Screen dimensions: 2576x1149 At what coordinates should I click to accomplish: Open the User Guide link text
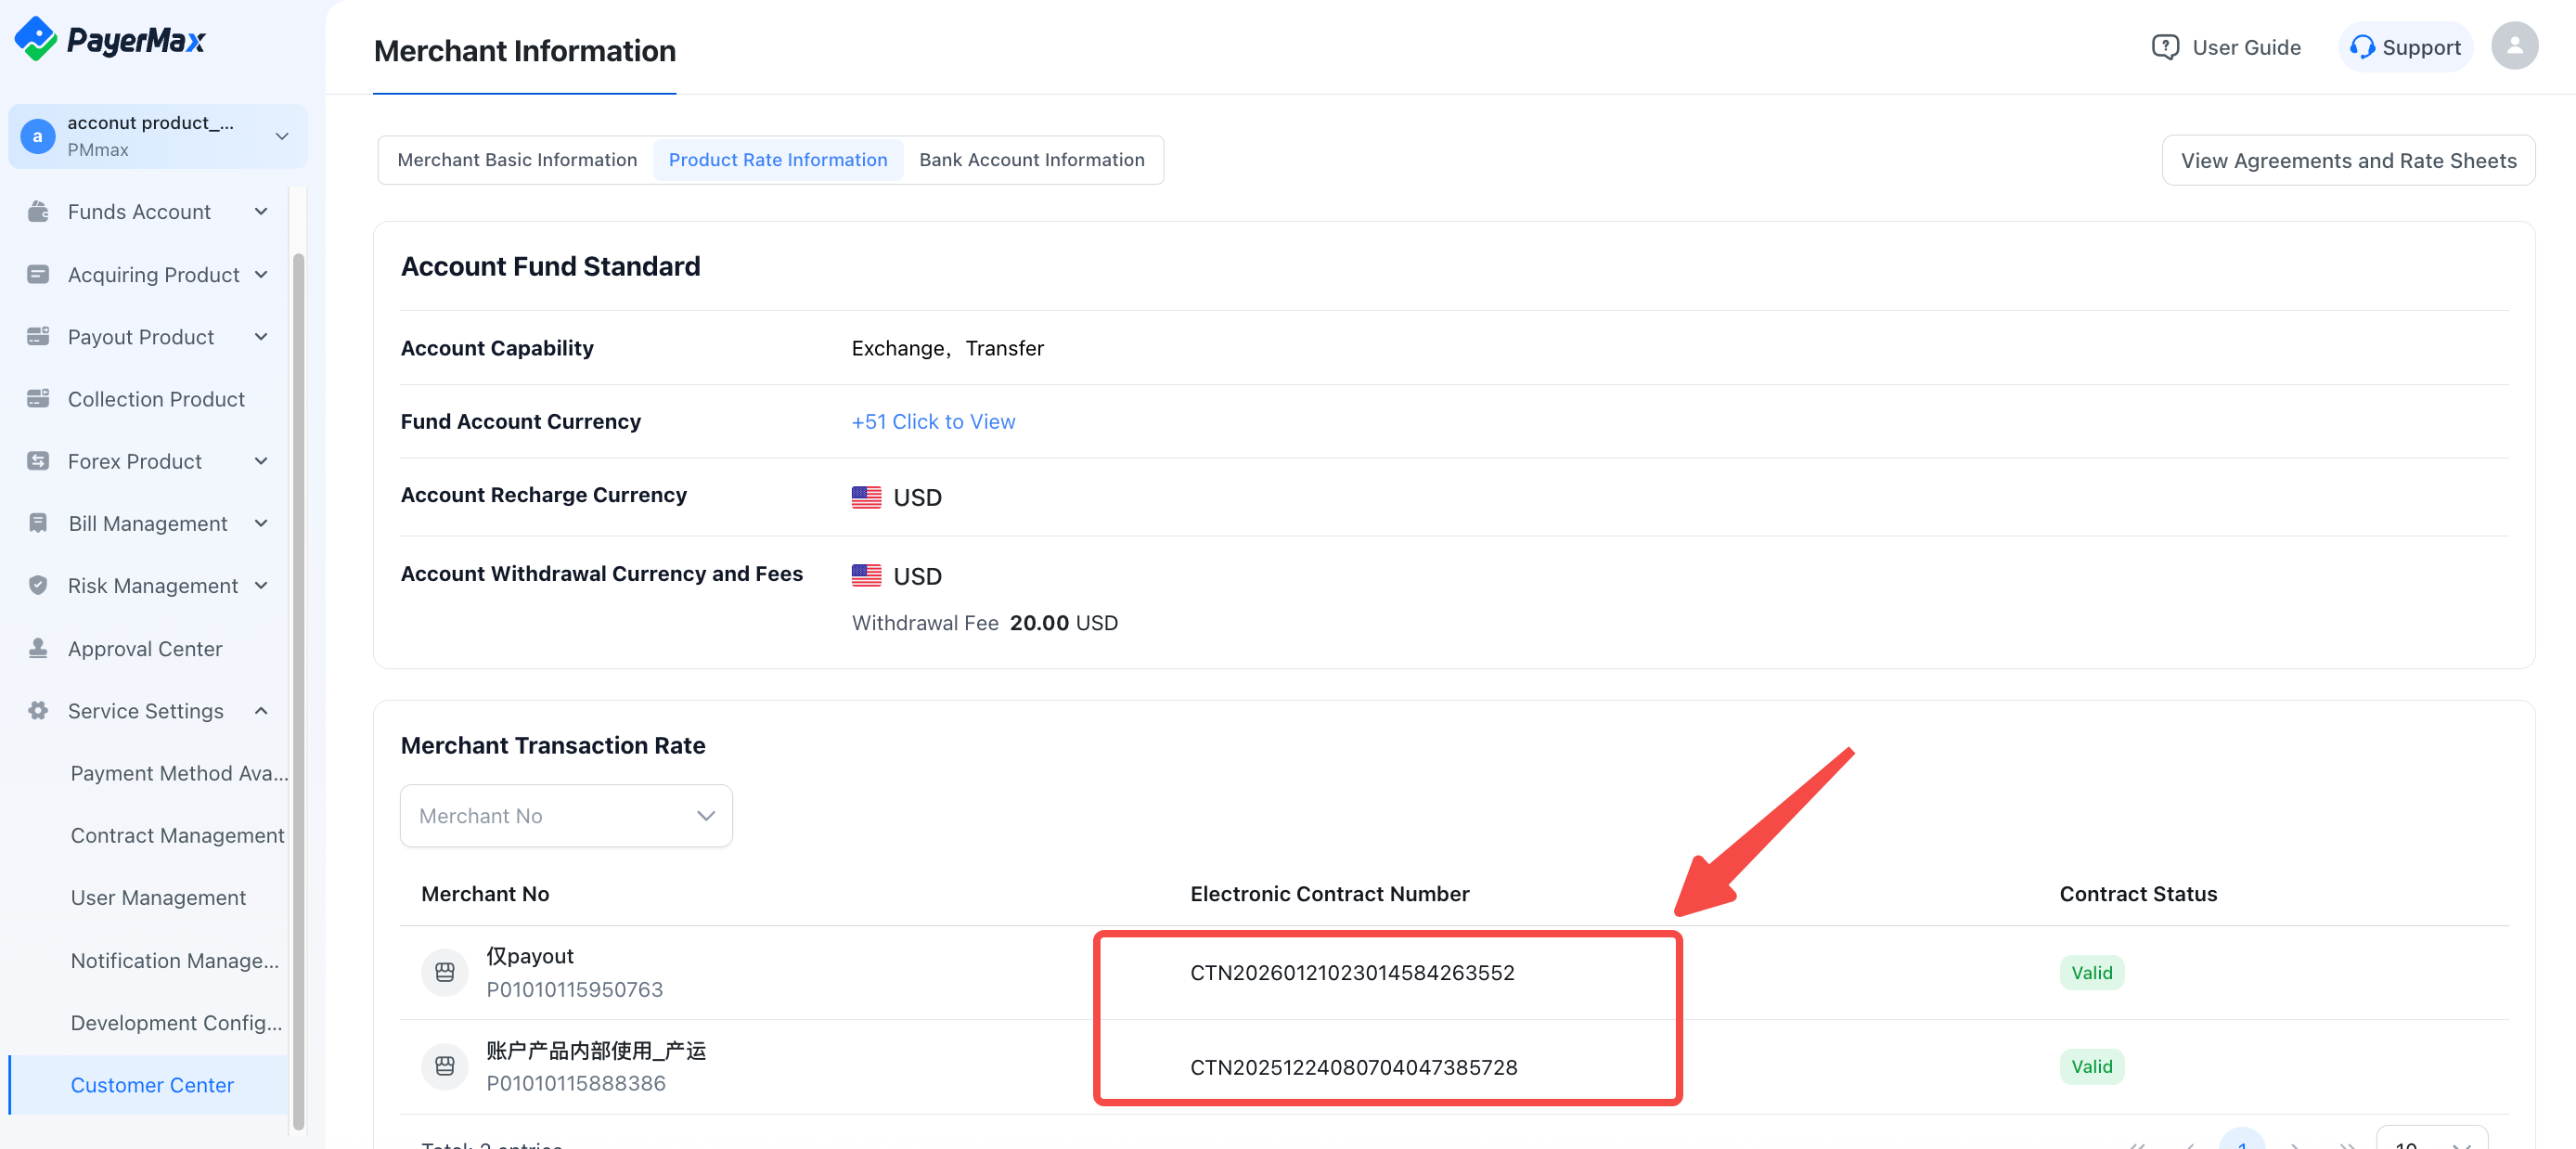pyautogui.click(x=2246, y=47)
